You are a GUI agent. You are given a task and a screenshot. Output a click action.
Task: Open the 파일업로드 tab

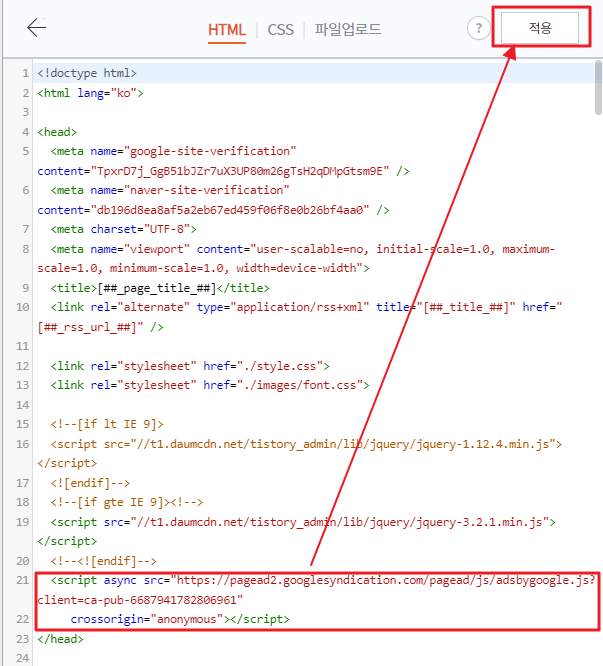(347, 29)
